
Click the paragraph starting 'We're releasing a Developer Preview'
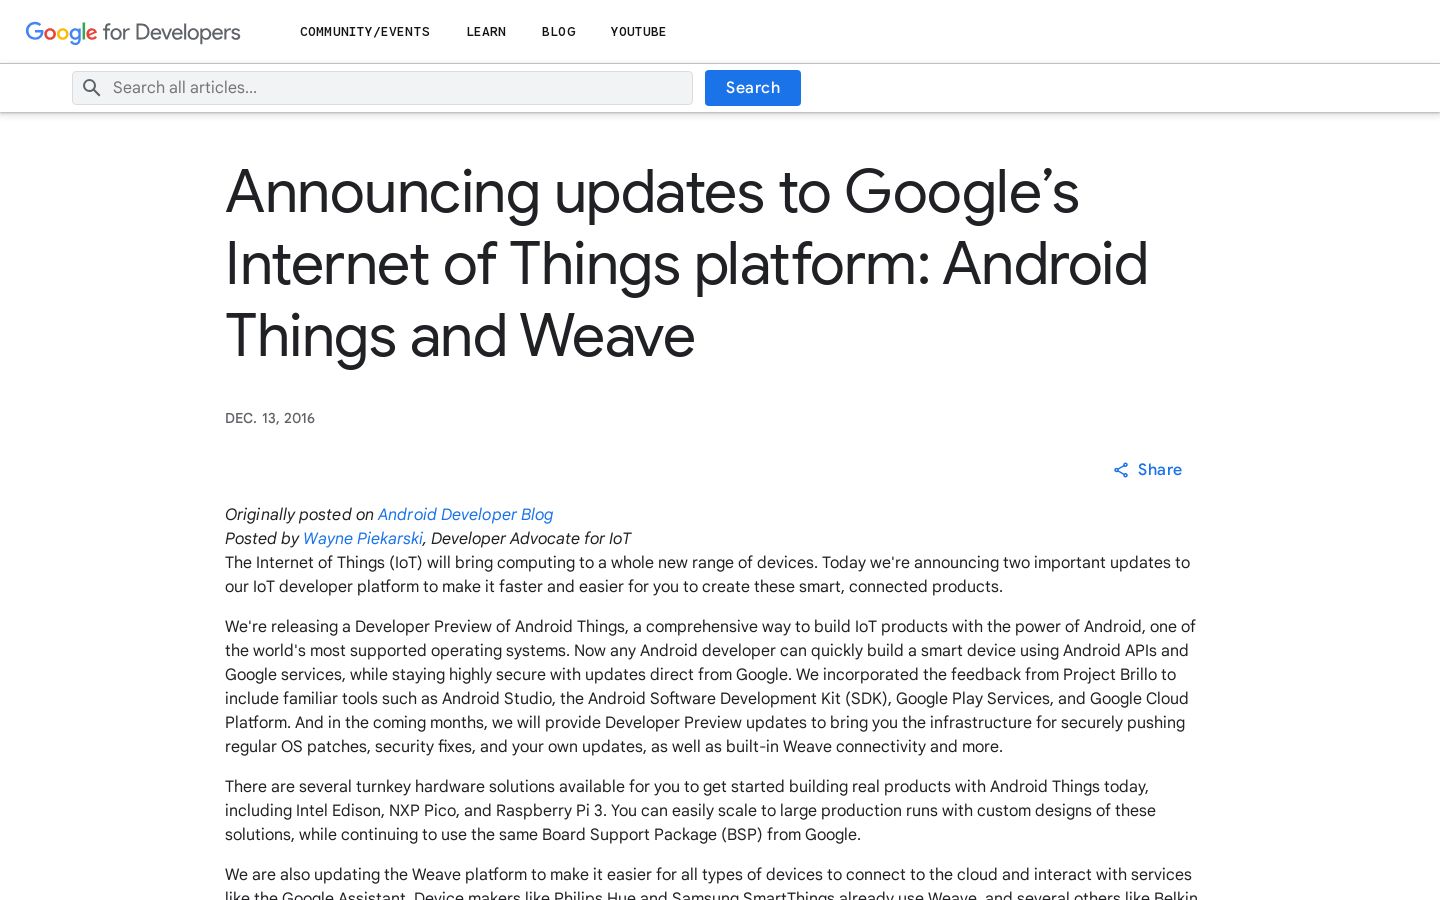[711, 686]
